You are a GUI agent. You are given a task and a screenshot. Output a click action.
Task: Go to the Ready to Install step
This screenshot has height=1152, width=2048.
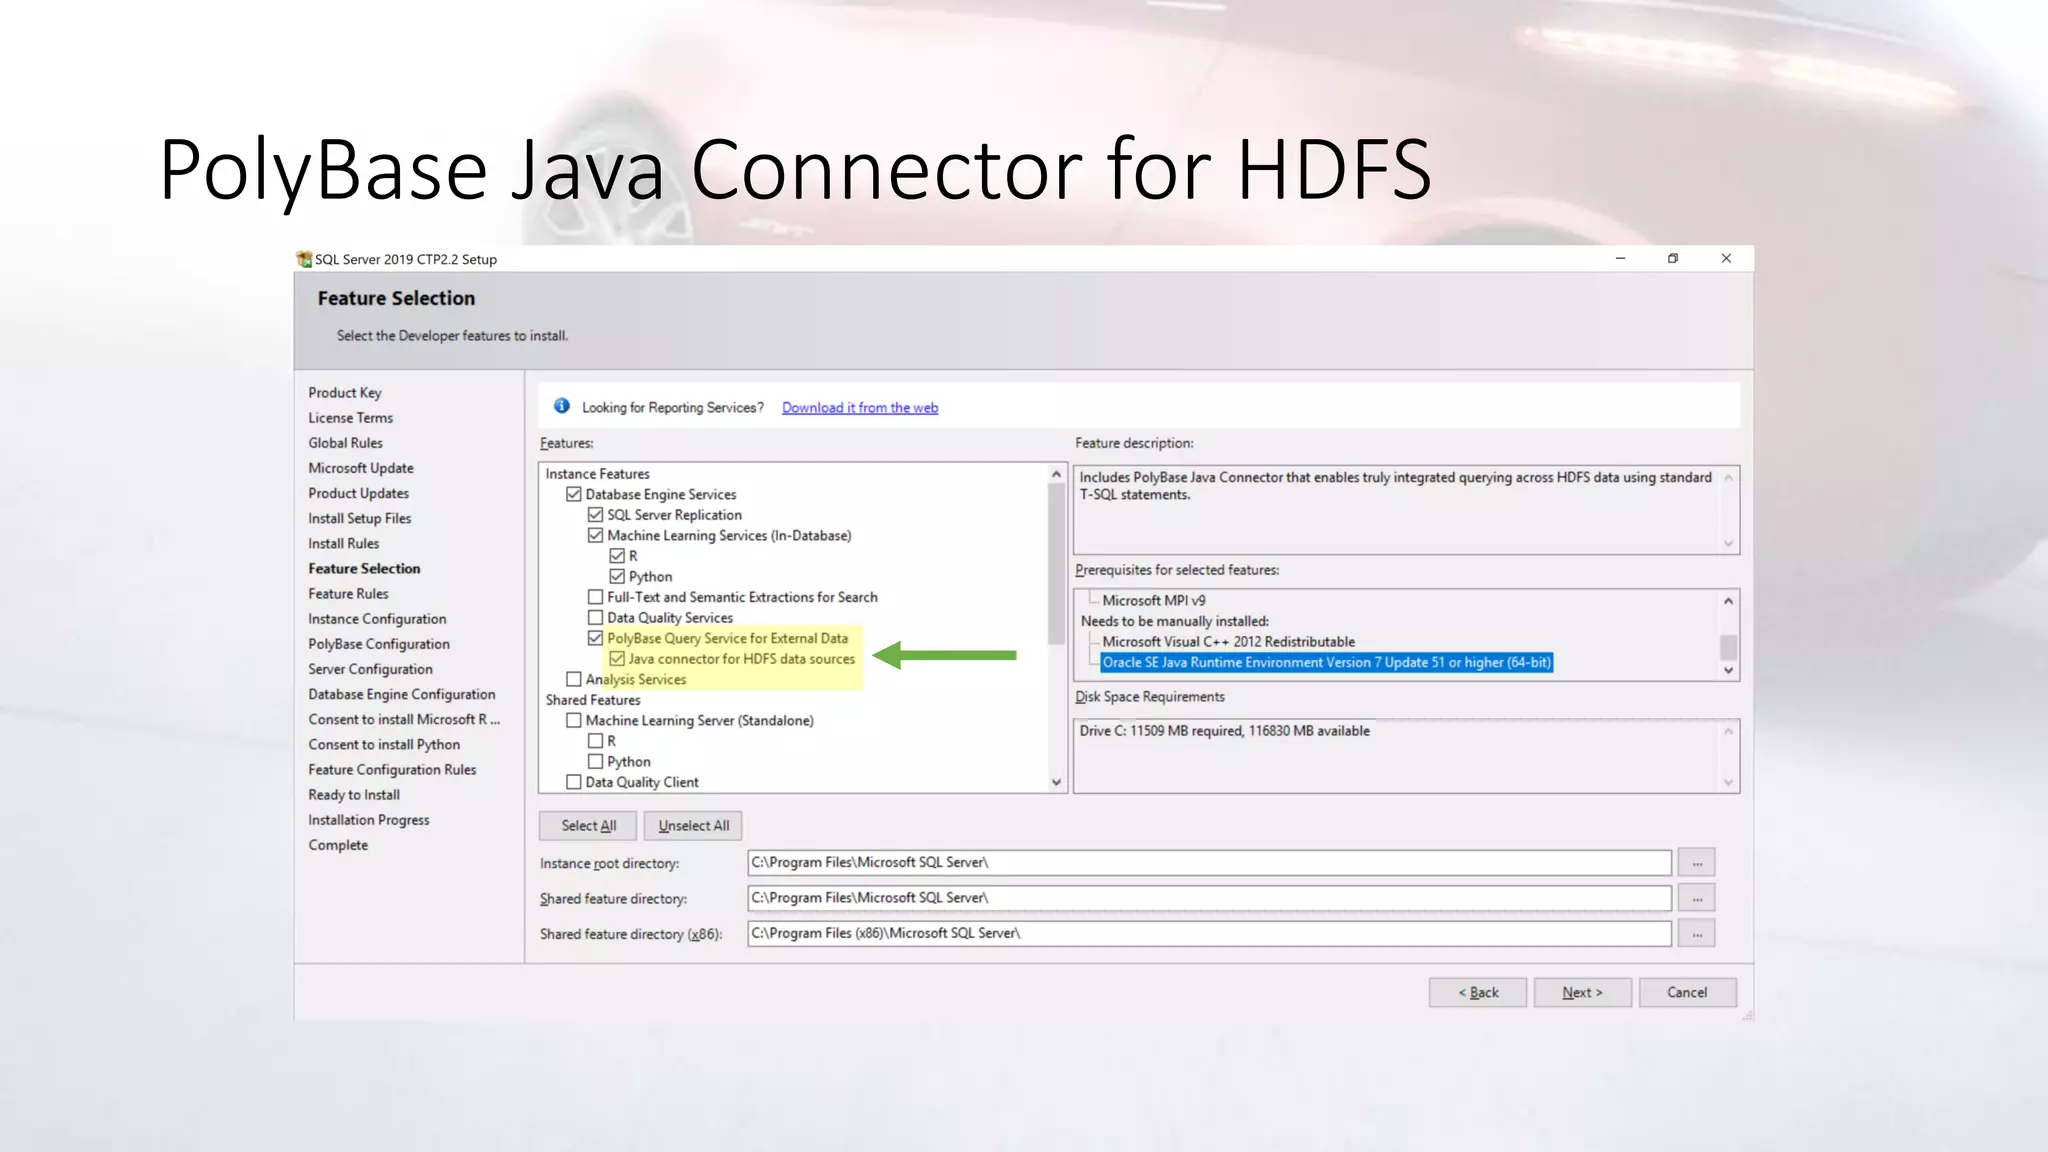tap(354, 795)
